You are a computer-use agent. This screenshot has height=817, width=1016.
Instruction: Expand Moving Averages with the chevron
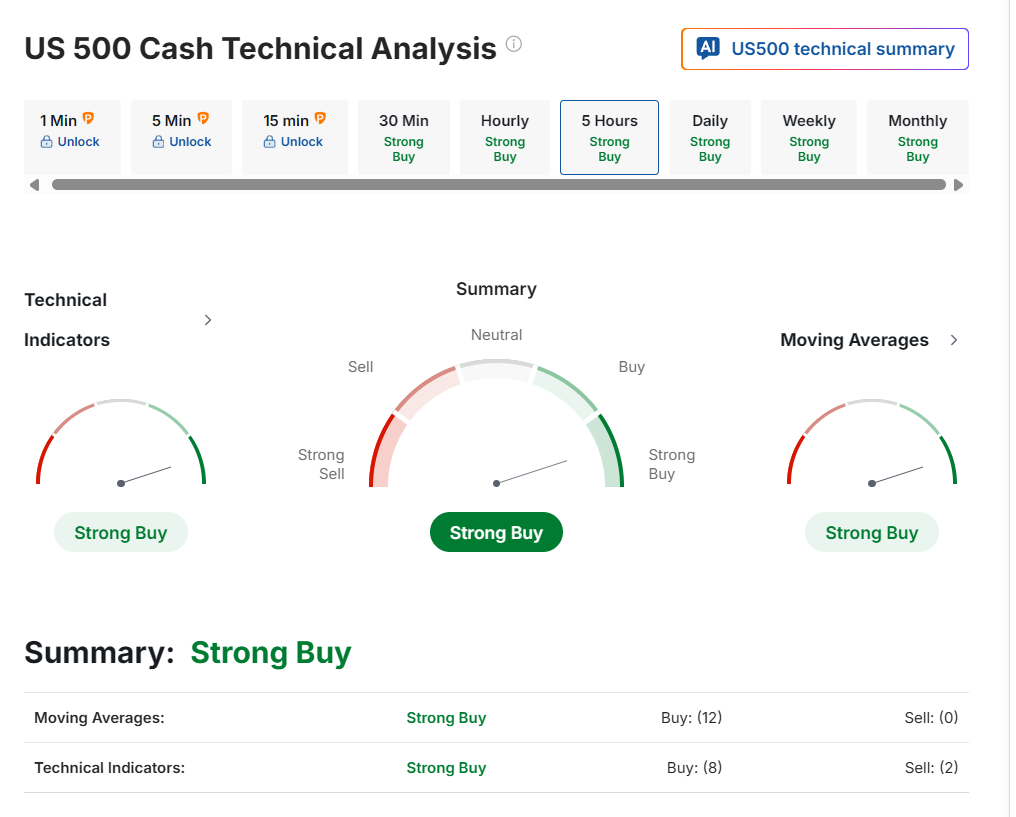click(x=954, y=340)
